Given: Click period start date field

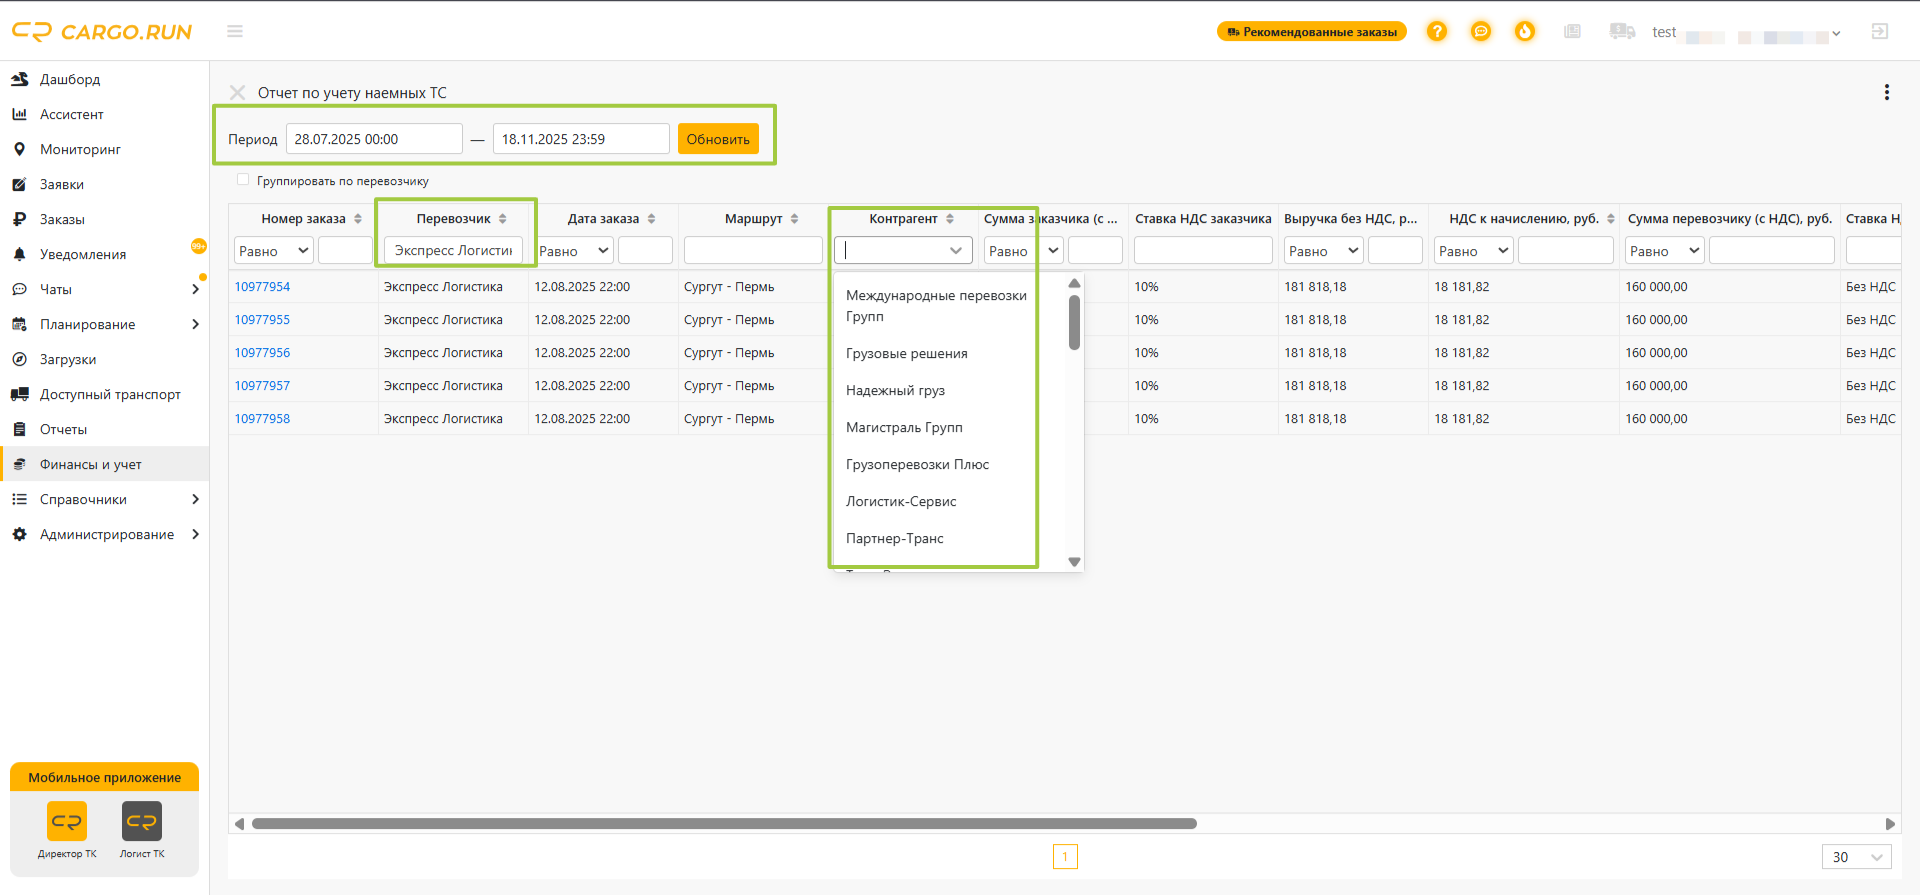Looking at the screenshot, I should (x=374, y=139).
